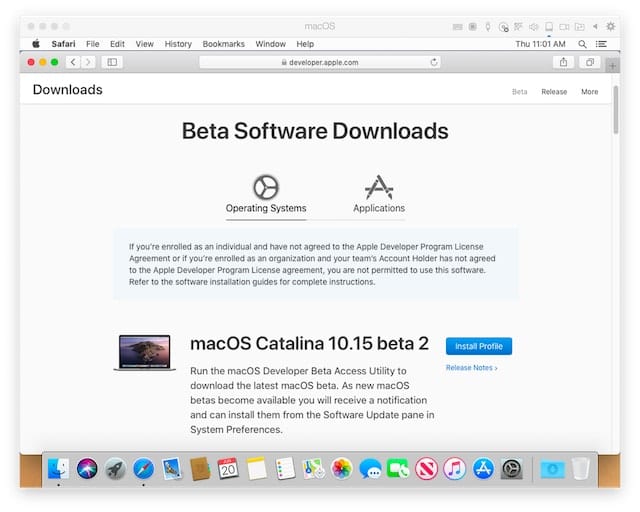Select the Applications category icon

point(379,187)
